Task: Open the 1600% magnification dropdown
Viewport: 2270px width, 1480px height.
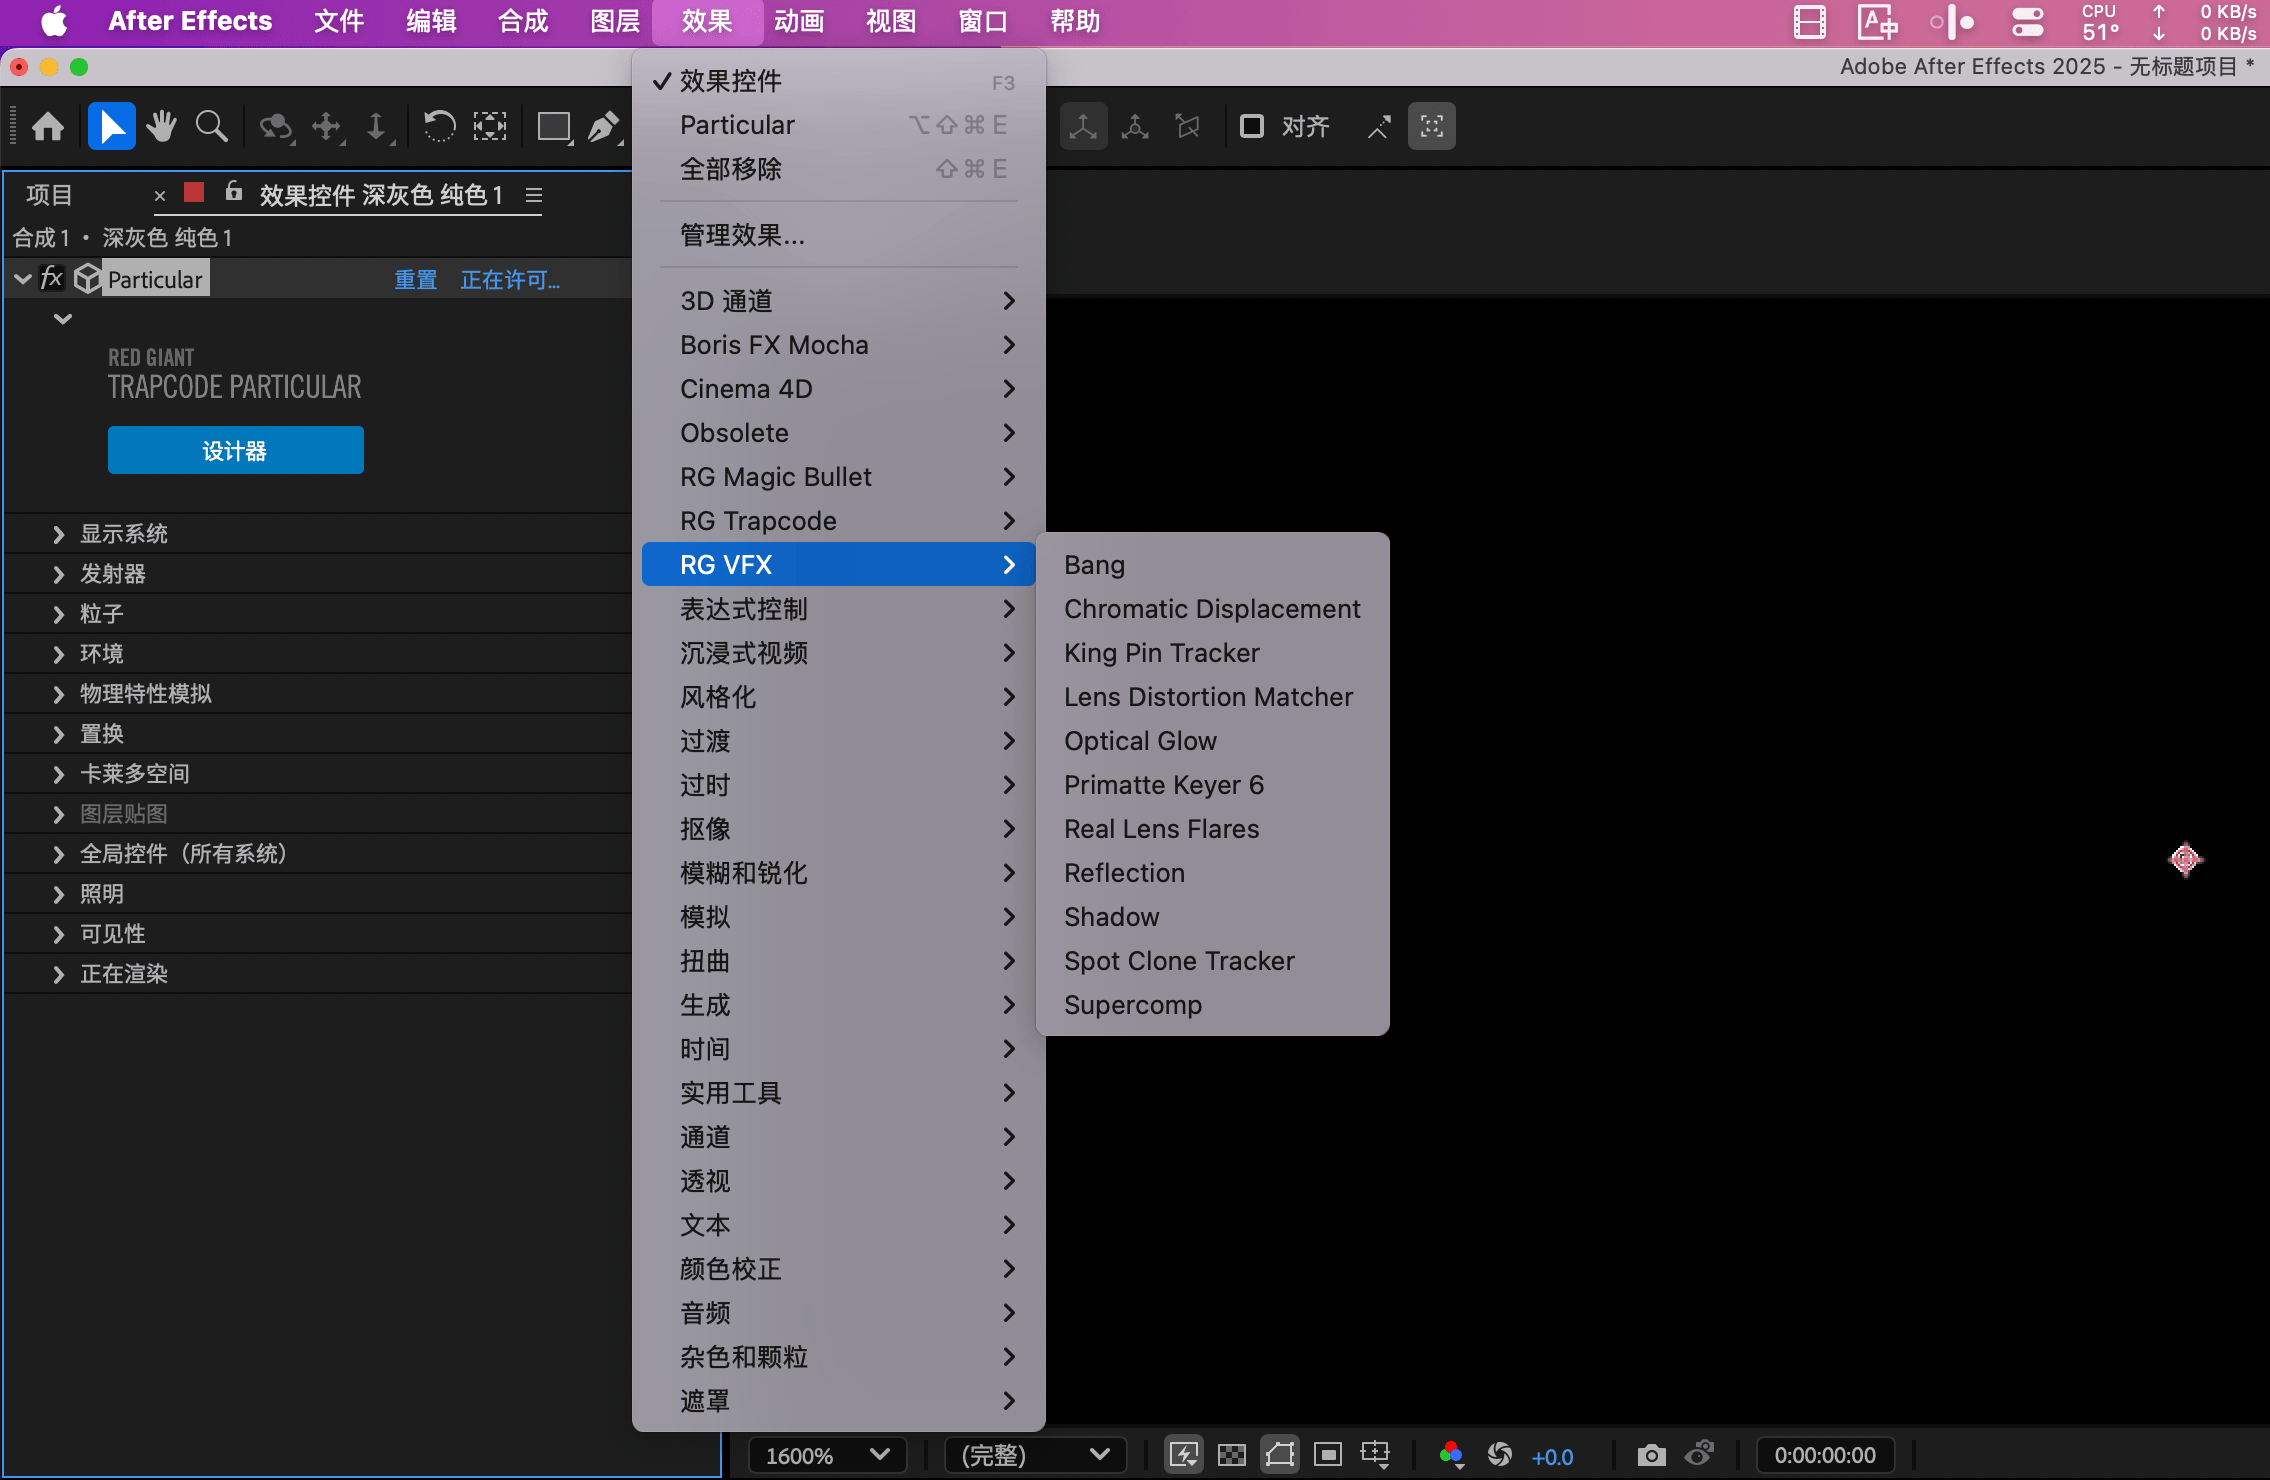Action: (x=827, y=1455)
